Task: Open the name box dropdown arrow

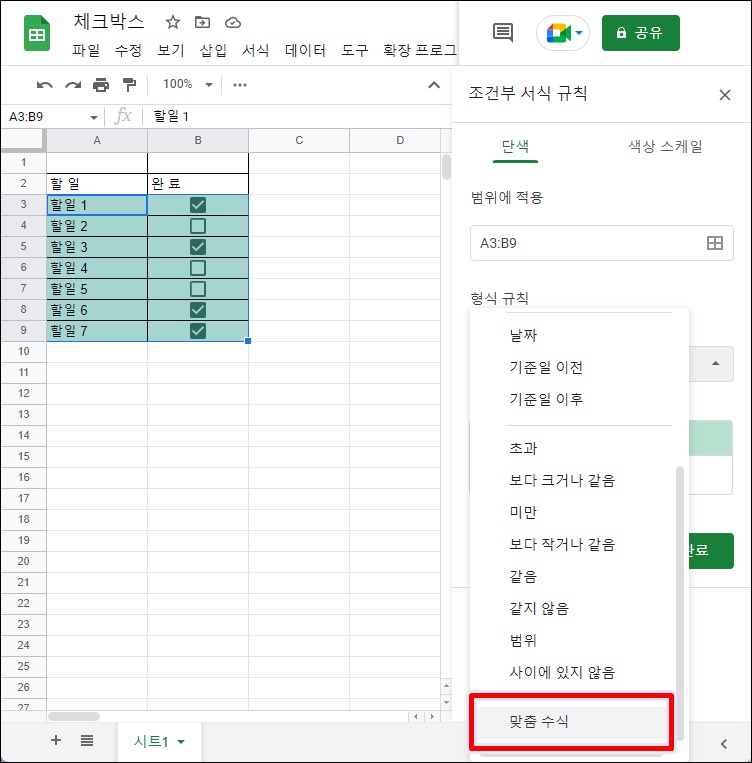Action: point(93,117)
